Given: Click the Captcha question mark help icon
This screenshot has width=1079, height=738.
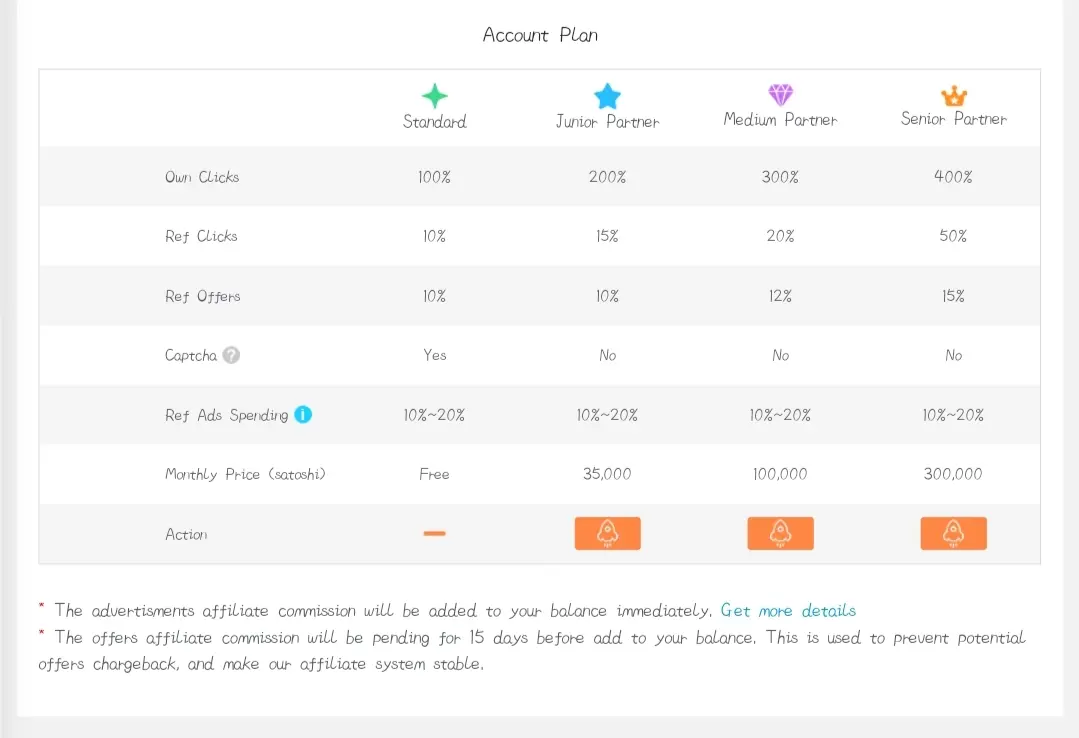Looking at the screenshot, I should [231, 355].
